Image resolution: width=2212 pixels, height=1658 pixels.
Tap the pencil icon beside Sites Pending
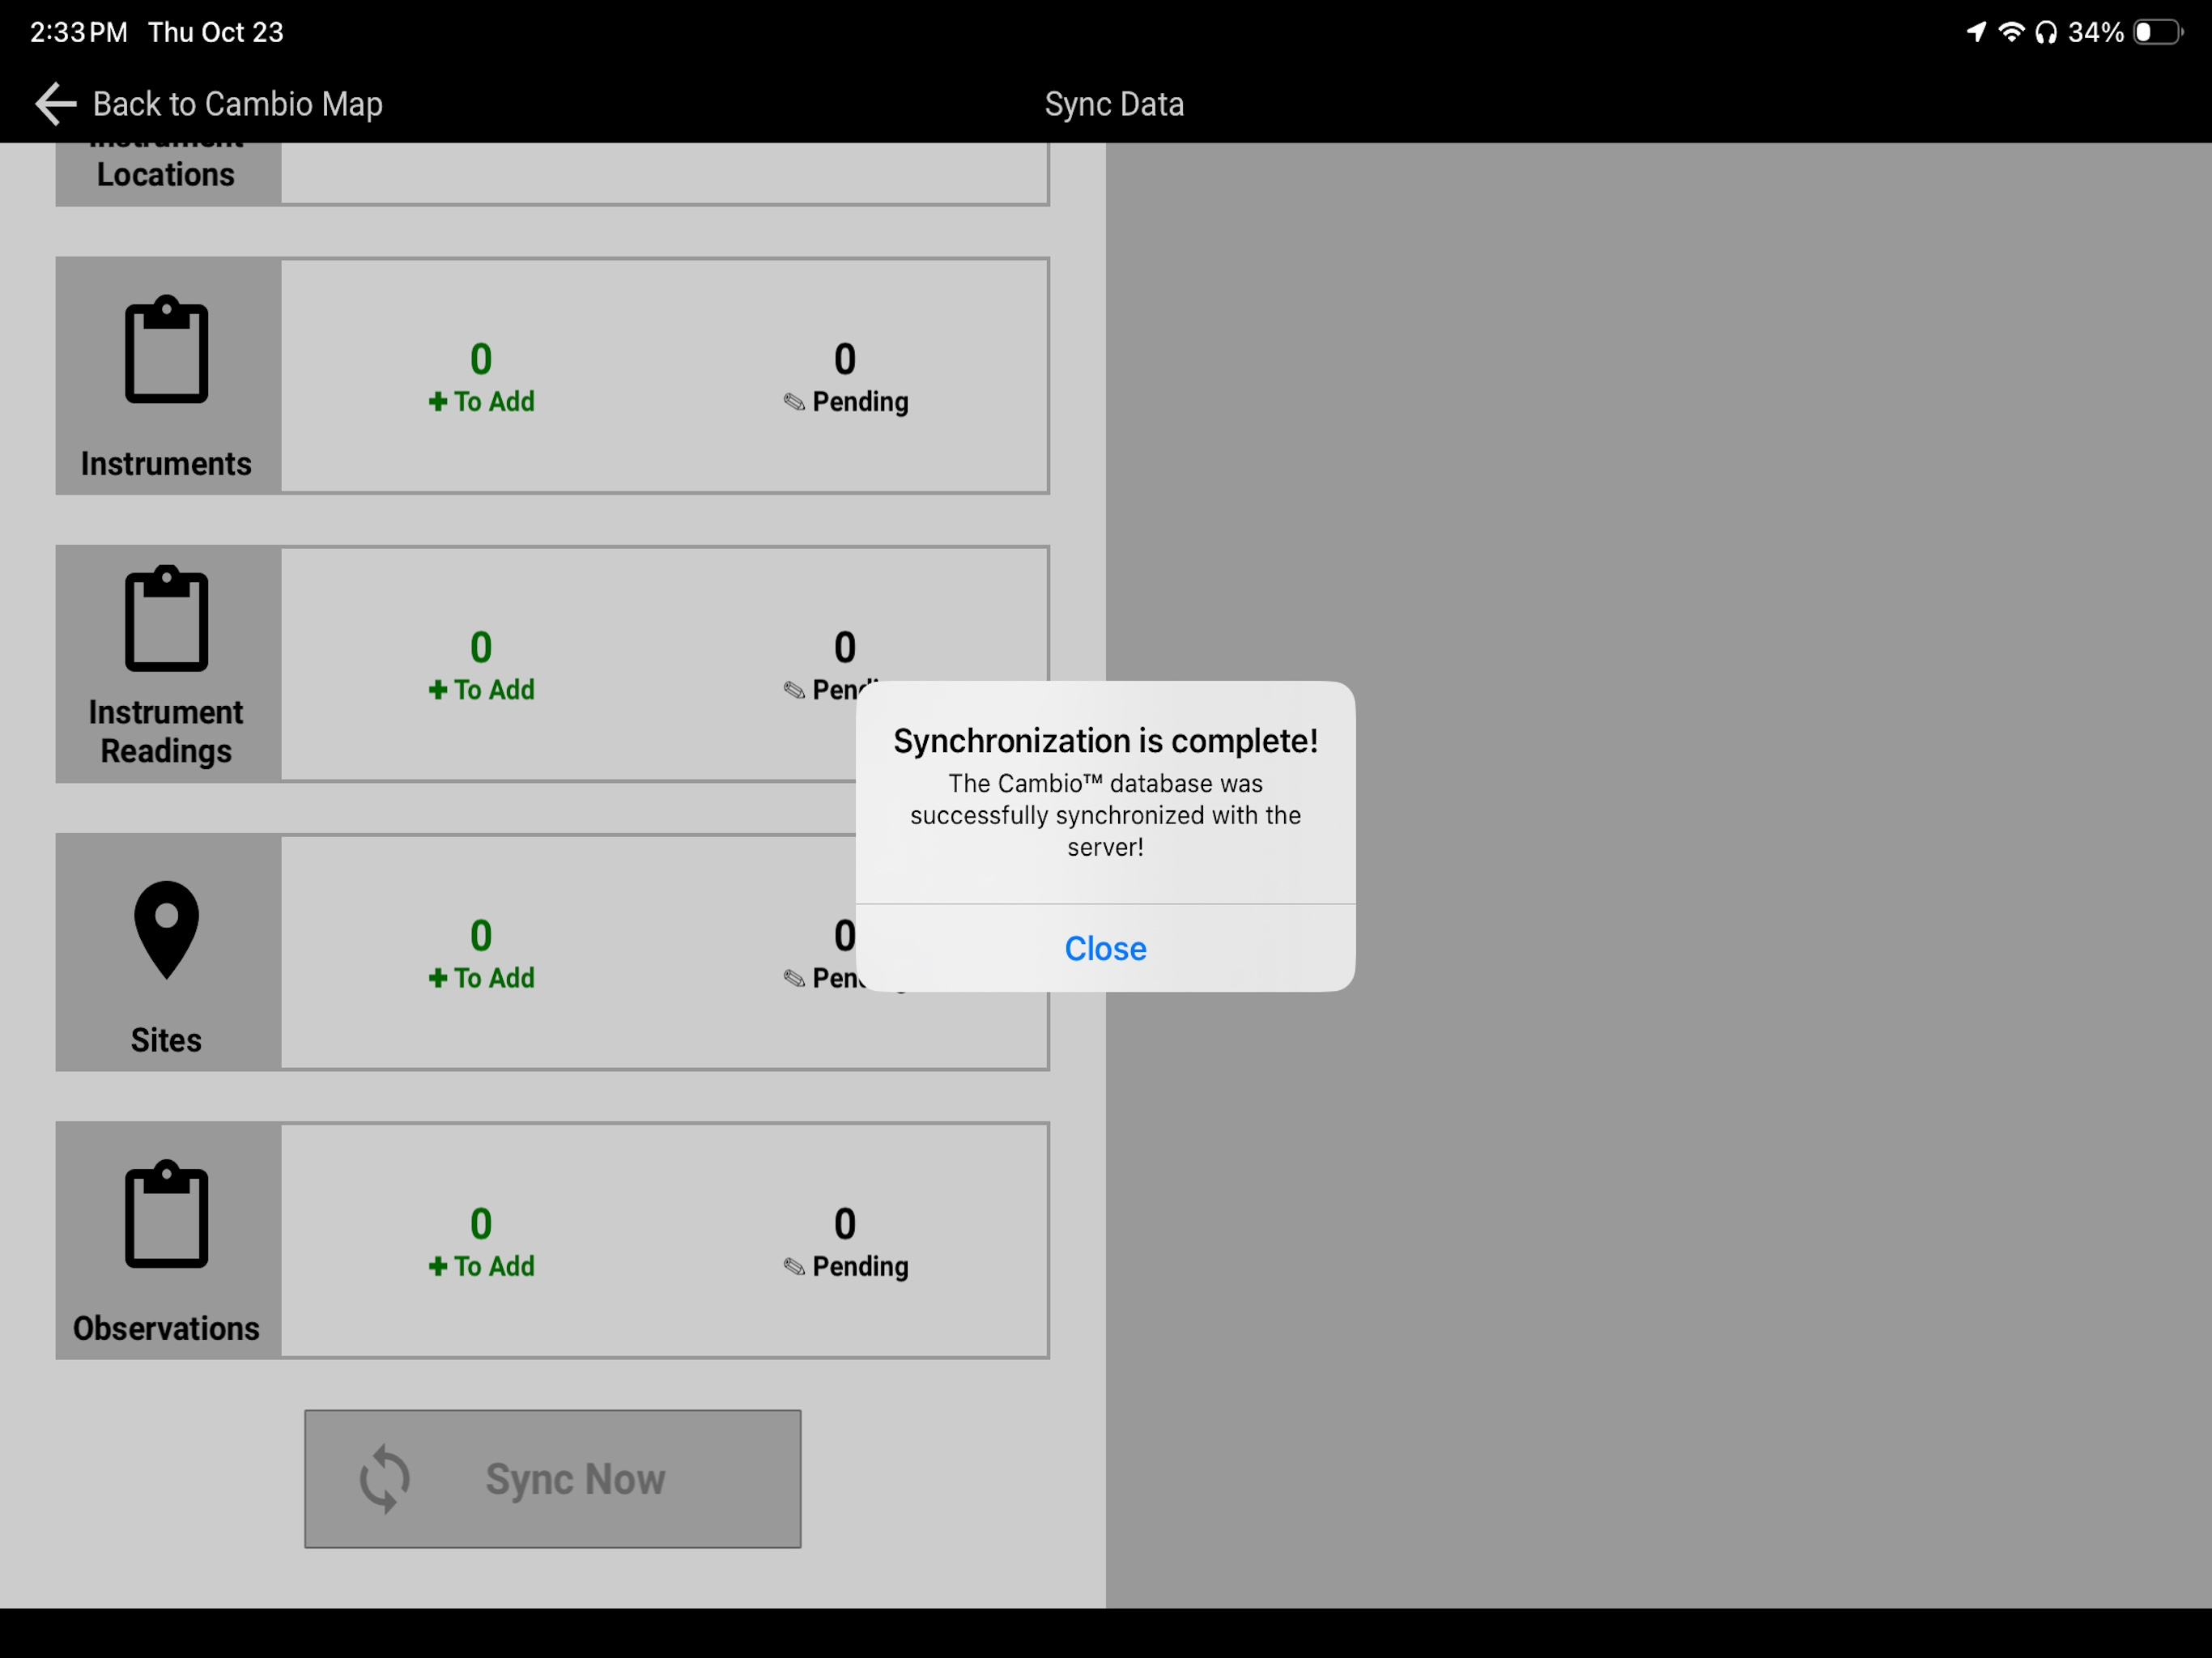(794, 978)
